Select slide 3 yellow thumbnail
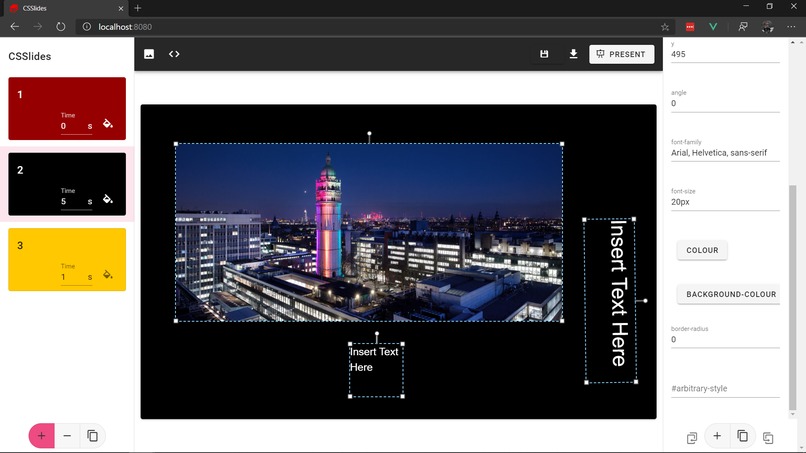 point(67,260)
